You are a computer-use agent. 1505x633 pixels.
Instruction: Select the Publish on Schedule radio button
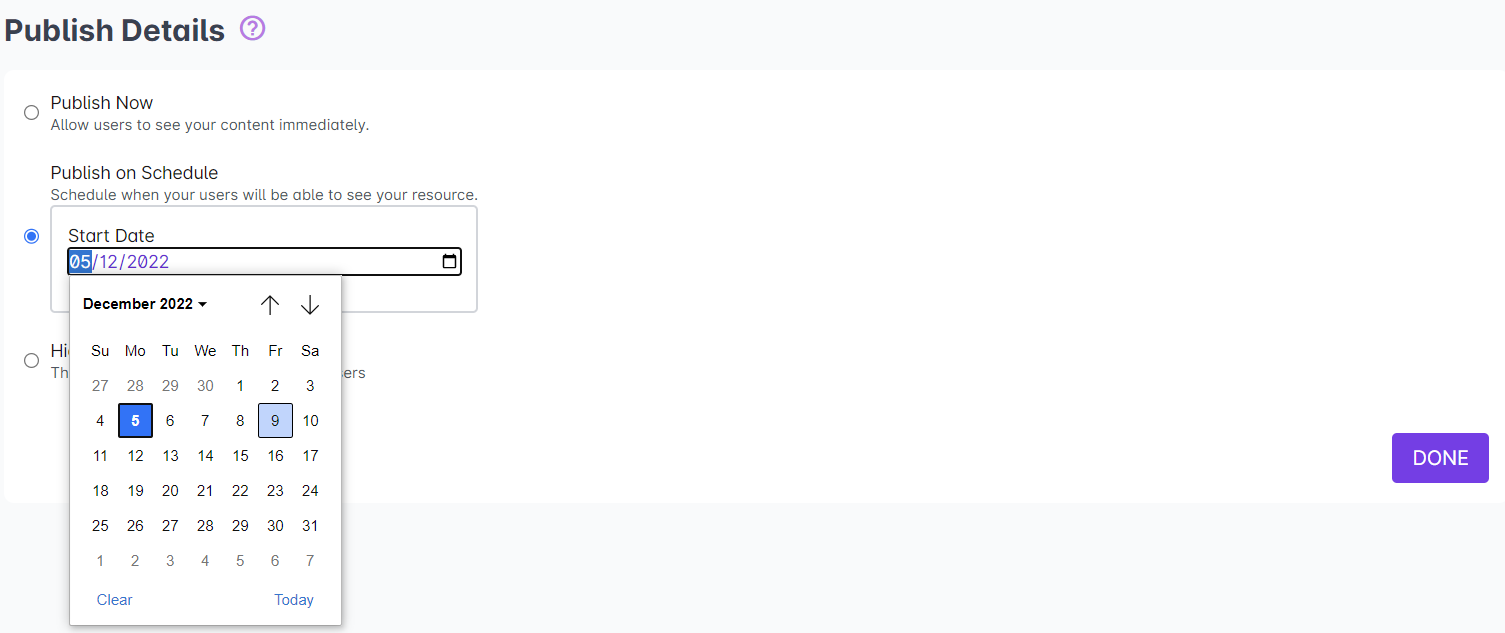(32, 236)
